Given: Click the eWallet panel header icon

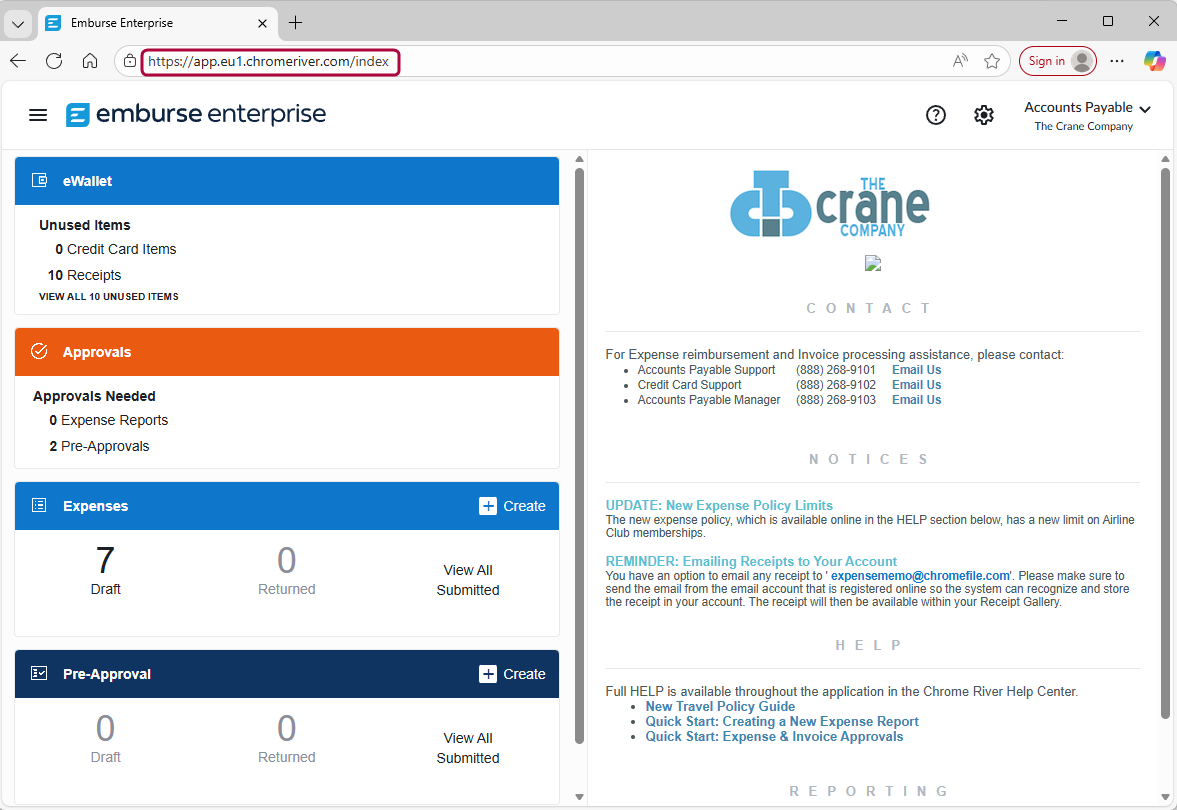Looking at the screenshot, I should 38,180.
